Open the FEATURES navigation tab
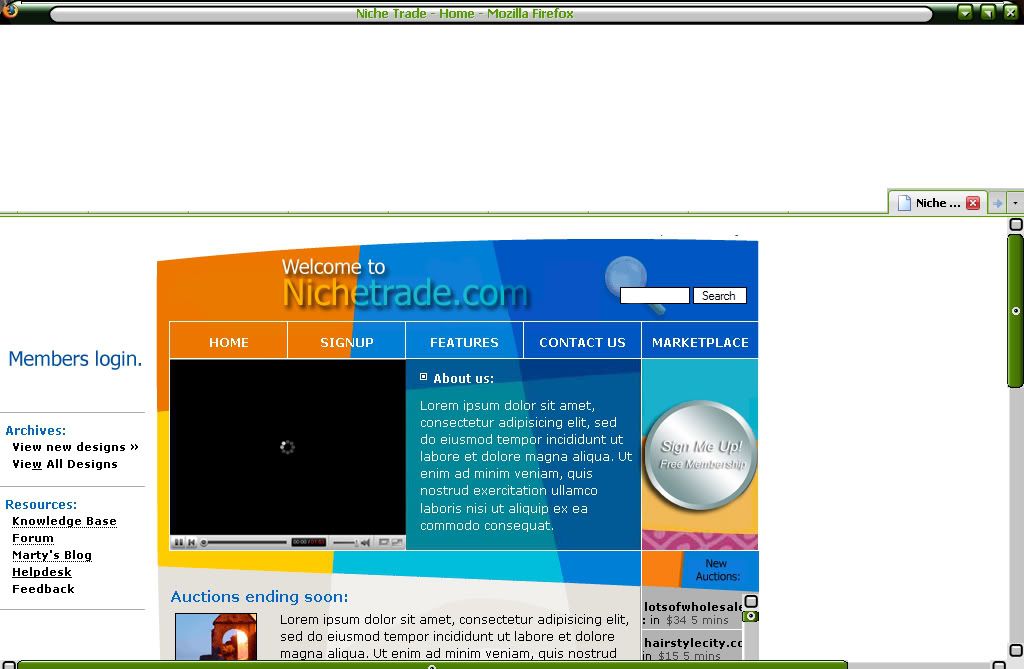Screen dimensions: 1024x669 click(464, 340)
